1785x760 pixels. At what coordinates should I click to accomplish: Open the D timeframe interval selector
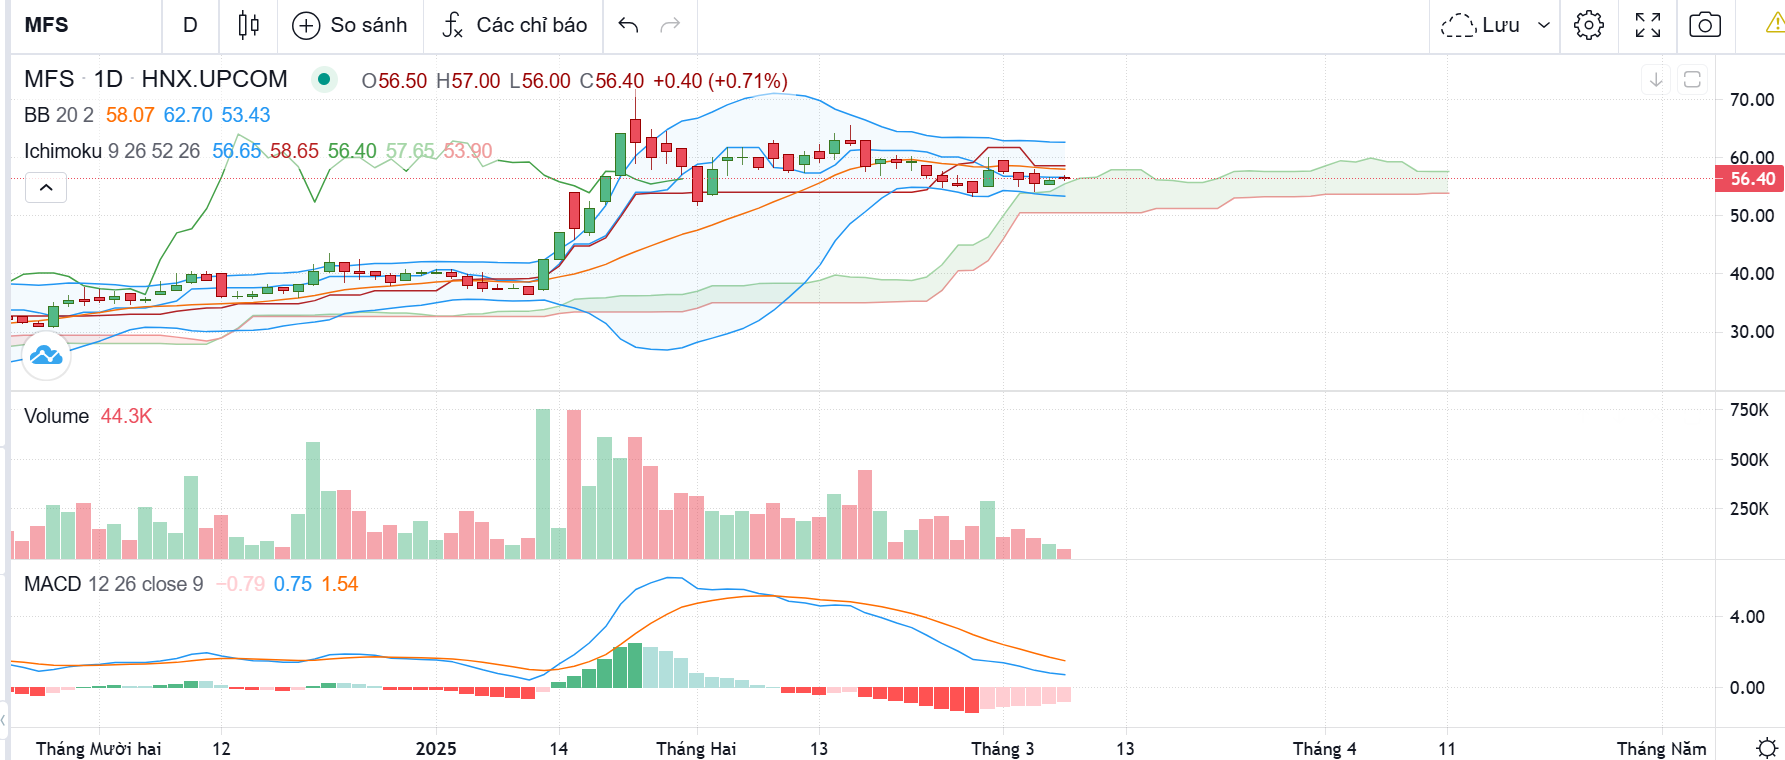click(x=190, y=25)
